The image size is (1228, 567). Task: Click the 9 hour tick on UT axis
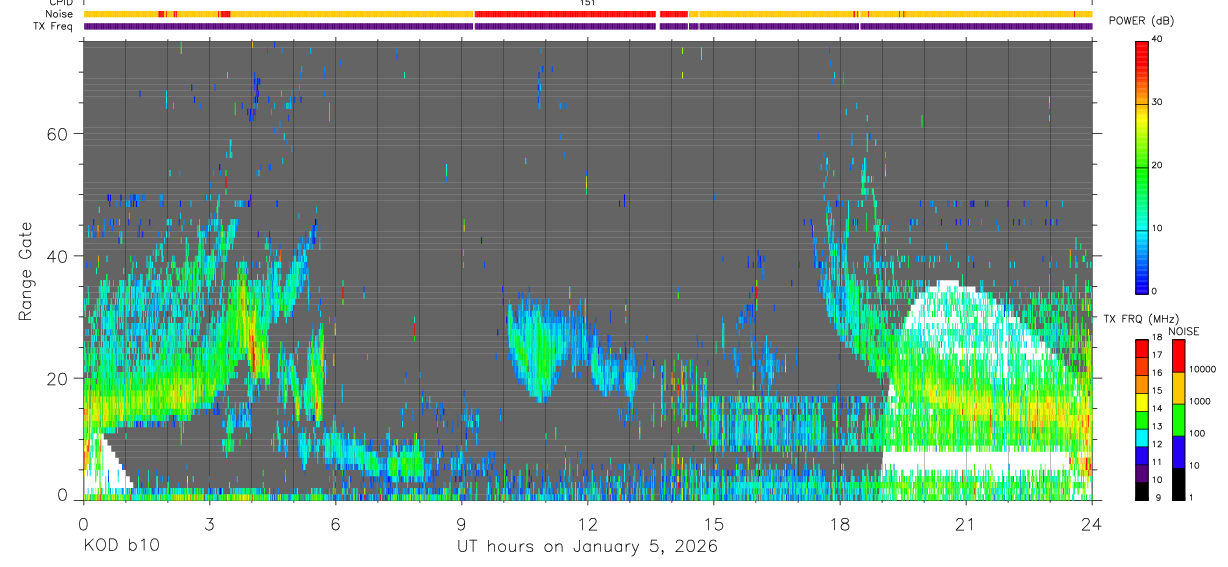click(x=461, y=523)
